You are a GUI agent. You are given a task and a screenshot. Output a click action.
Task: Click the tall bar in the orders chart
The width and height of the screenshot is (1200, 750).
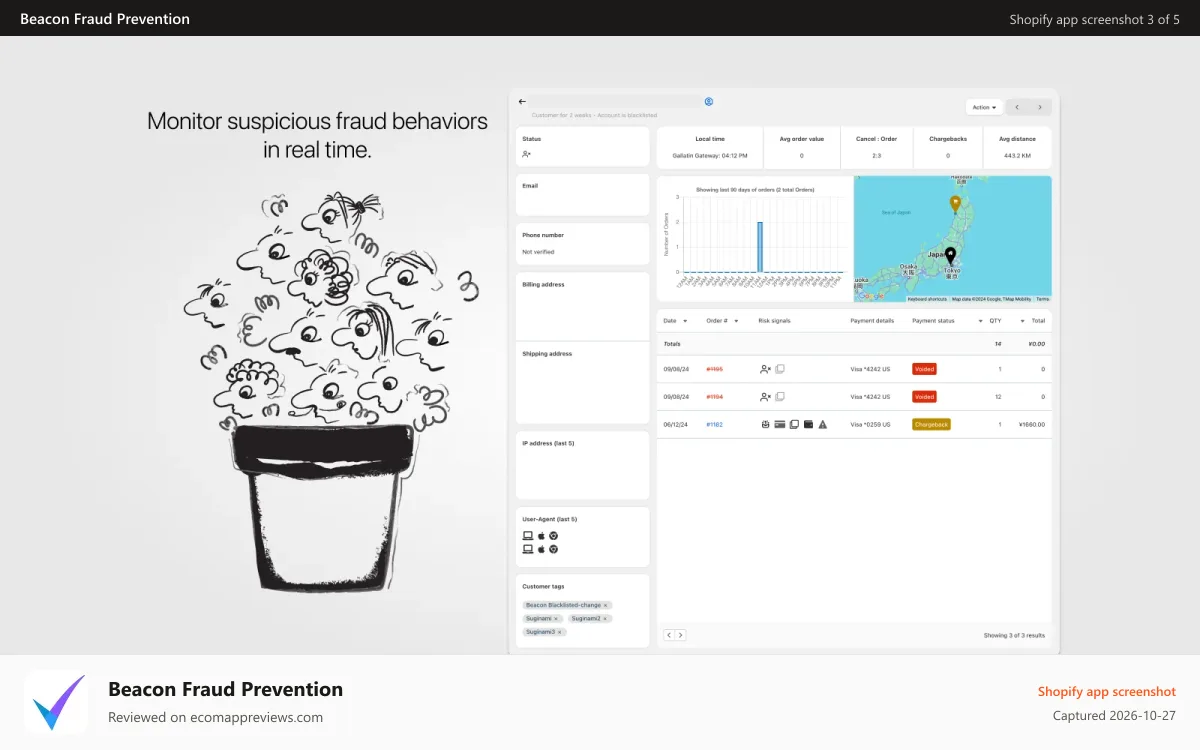pyautogui.click(x=760, y=246)
